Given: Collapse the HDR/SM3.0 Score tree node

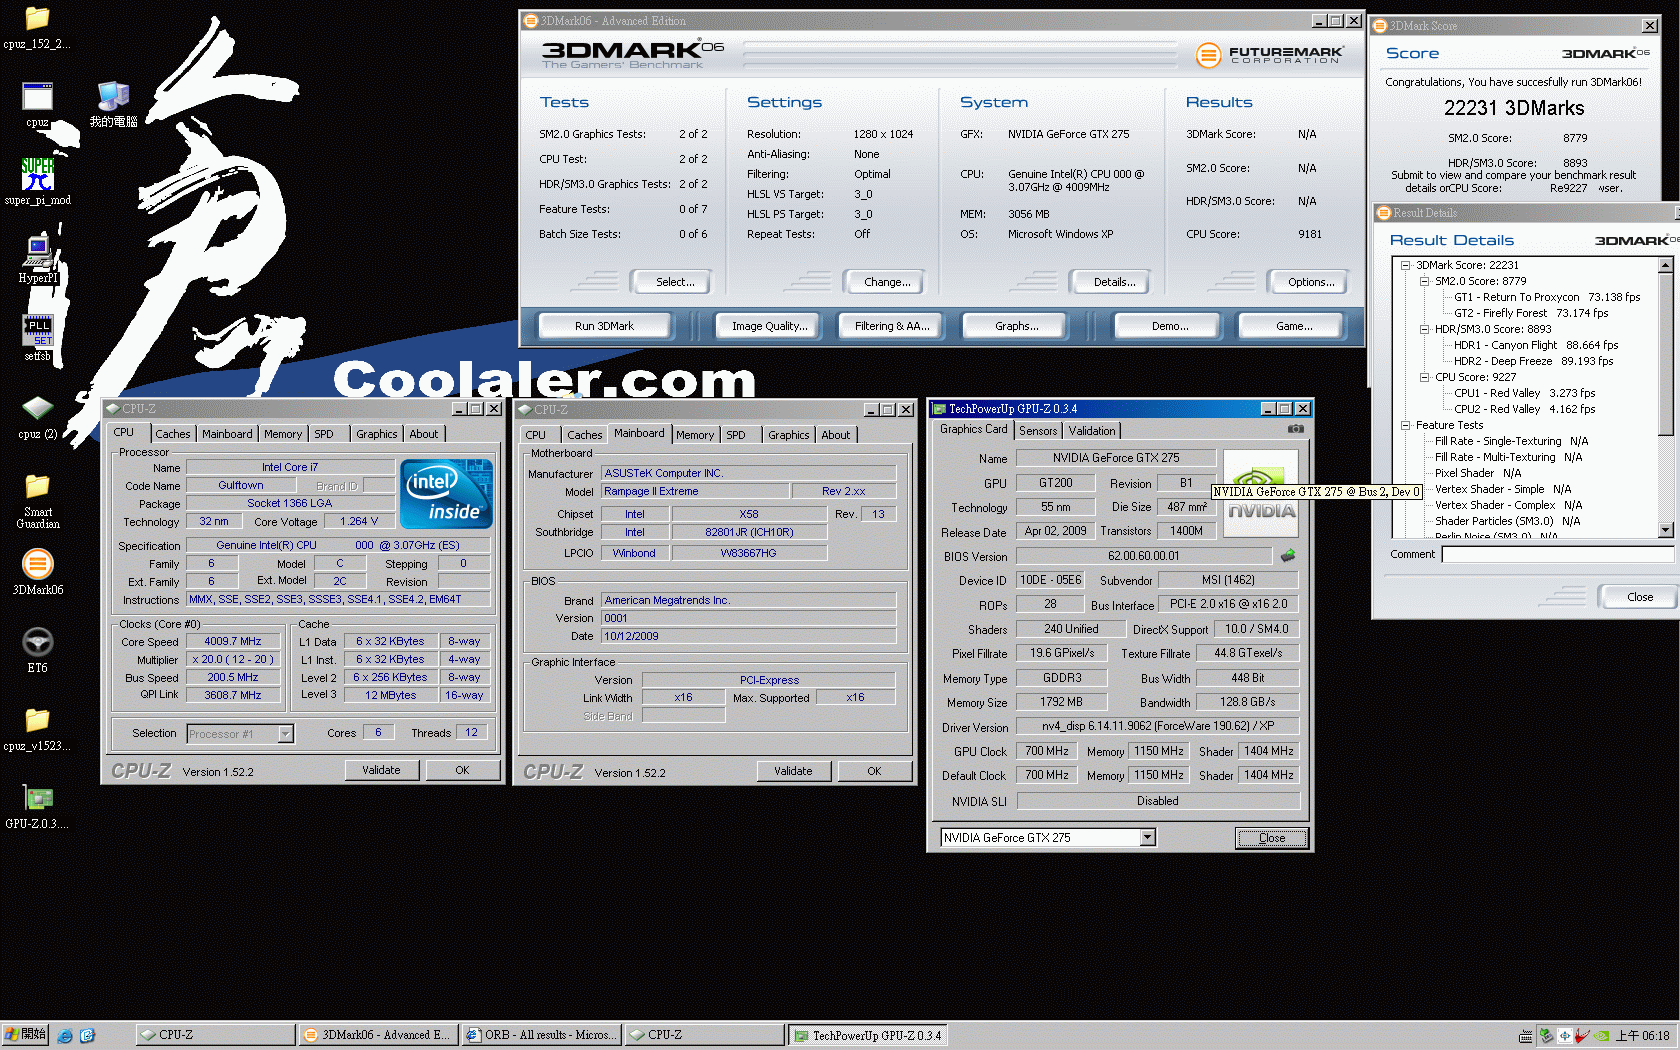Looking at the screenshot, I should 1424,329.
